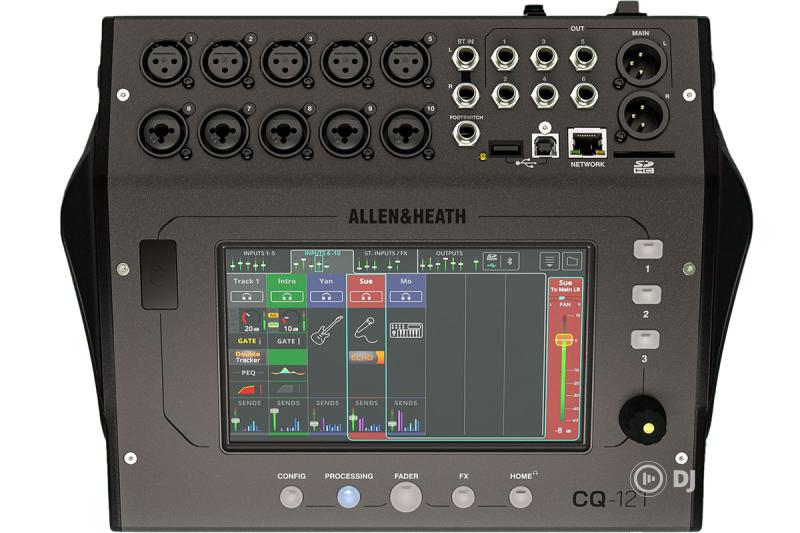Select the Intro channel name header
The height and width of the screenshot is (533, 800).
(x=287, y=281)
